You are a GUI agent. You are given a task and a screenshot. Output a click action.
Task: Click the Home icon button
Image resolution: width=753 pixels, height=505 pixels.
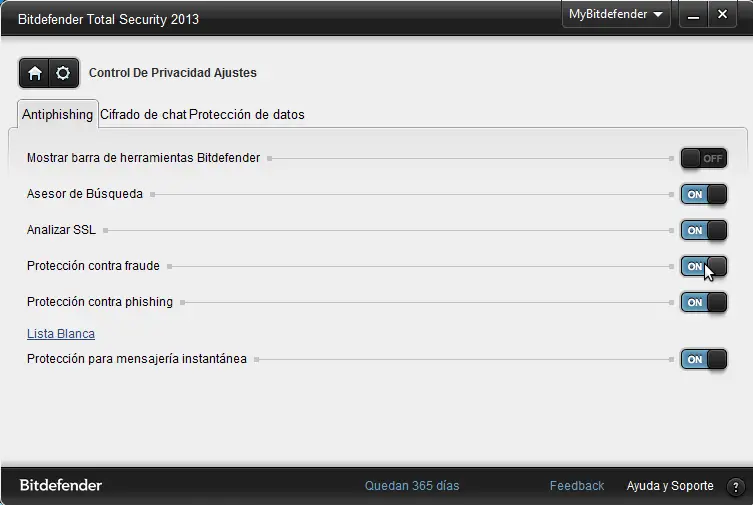(x=35, y=73)
